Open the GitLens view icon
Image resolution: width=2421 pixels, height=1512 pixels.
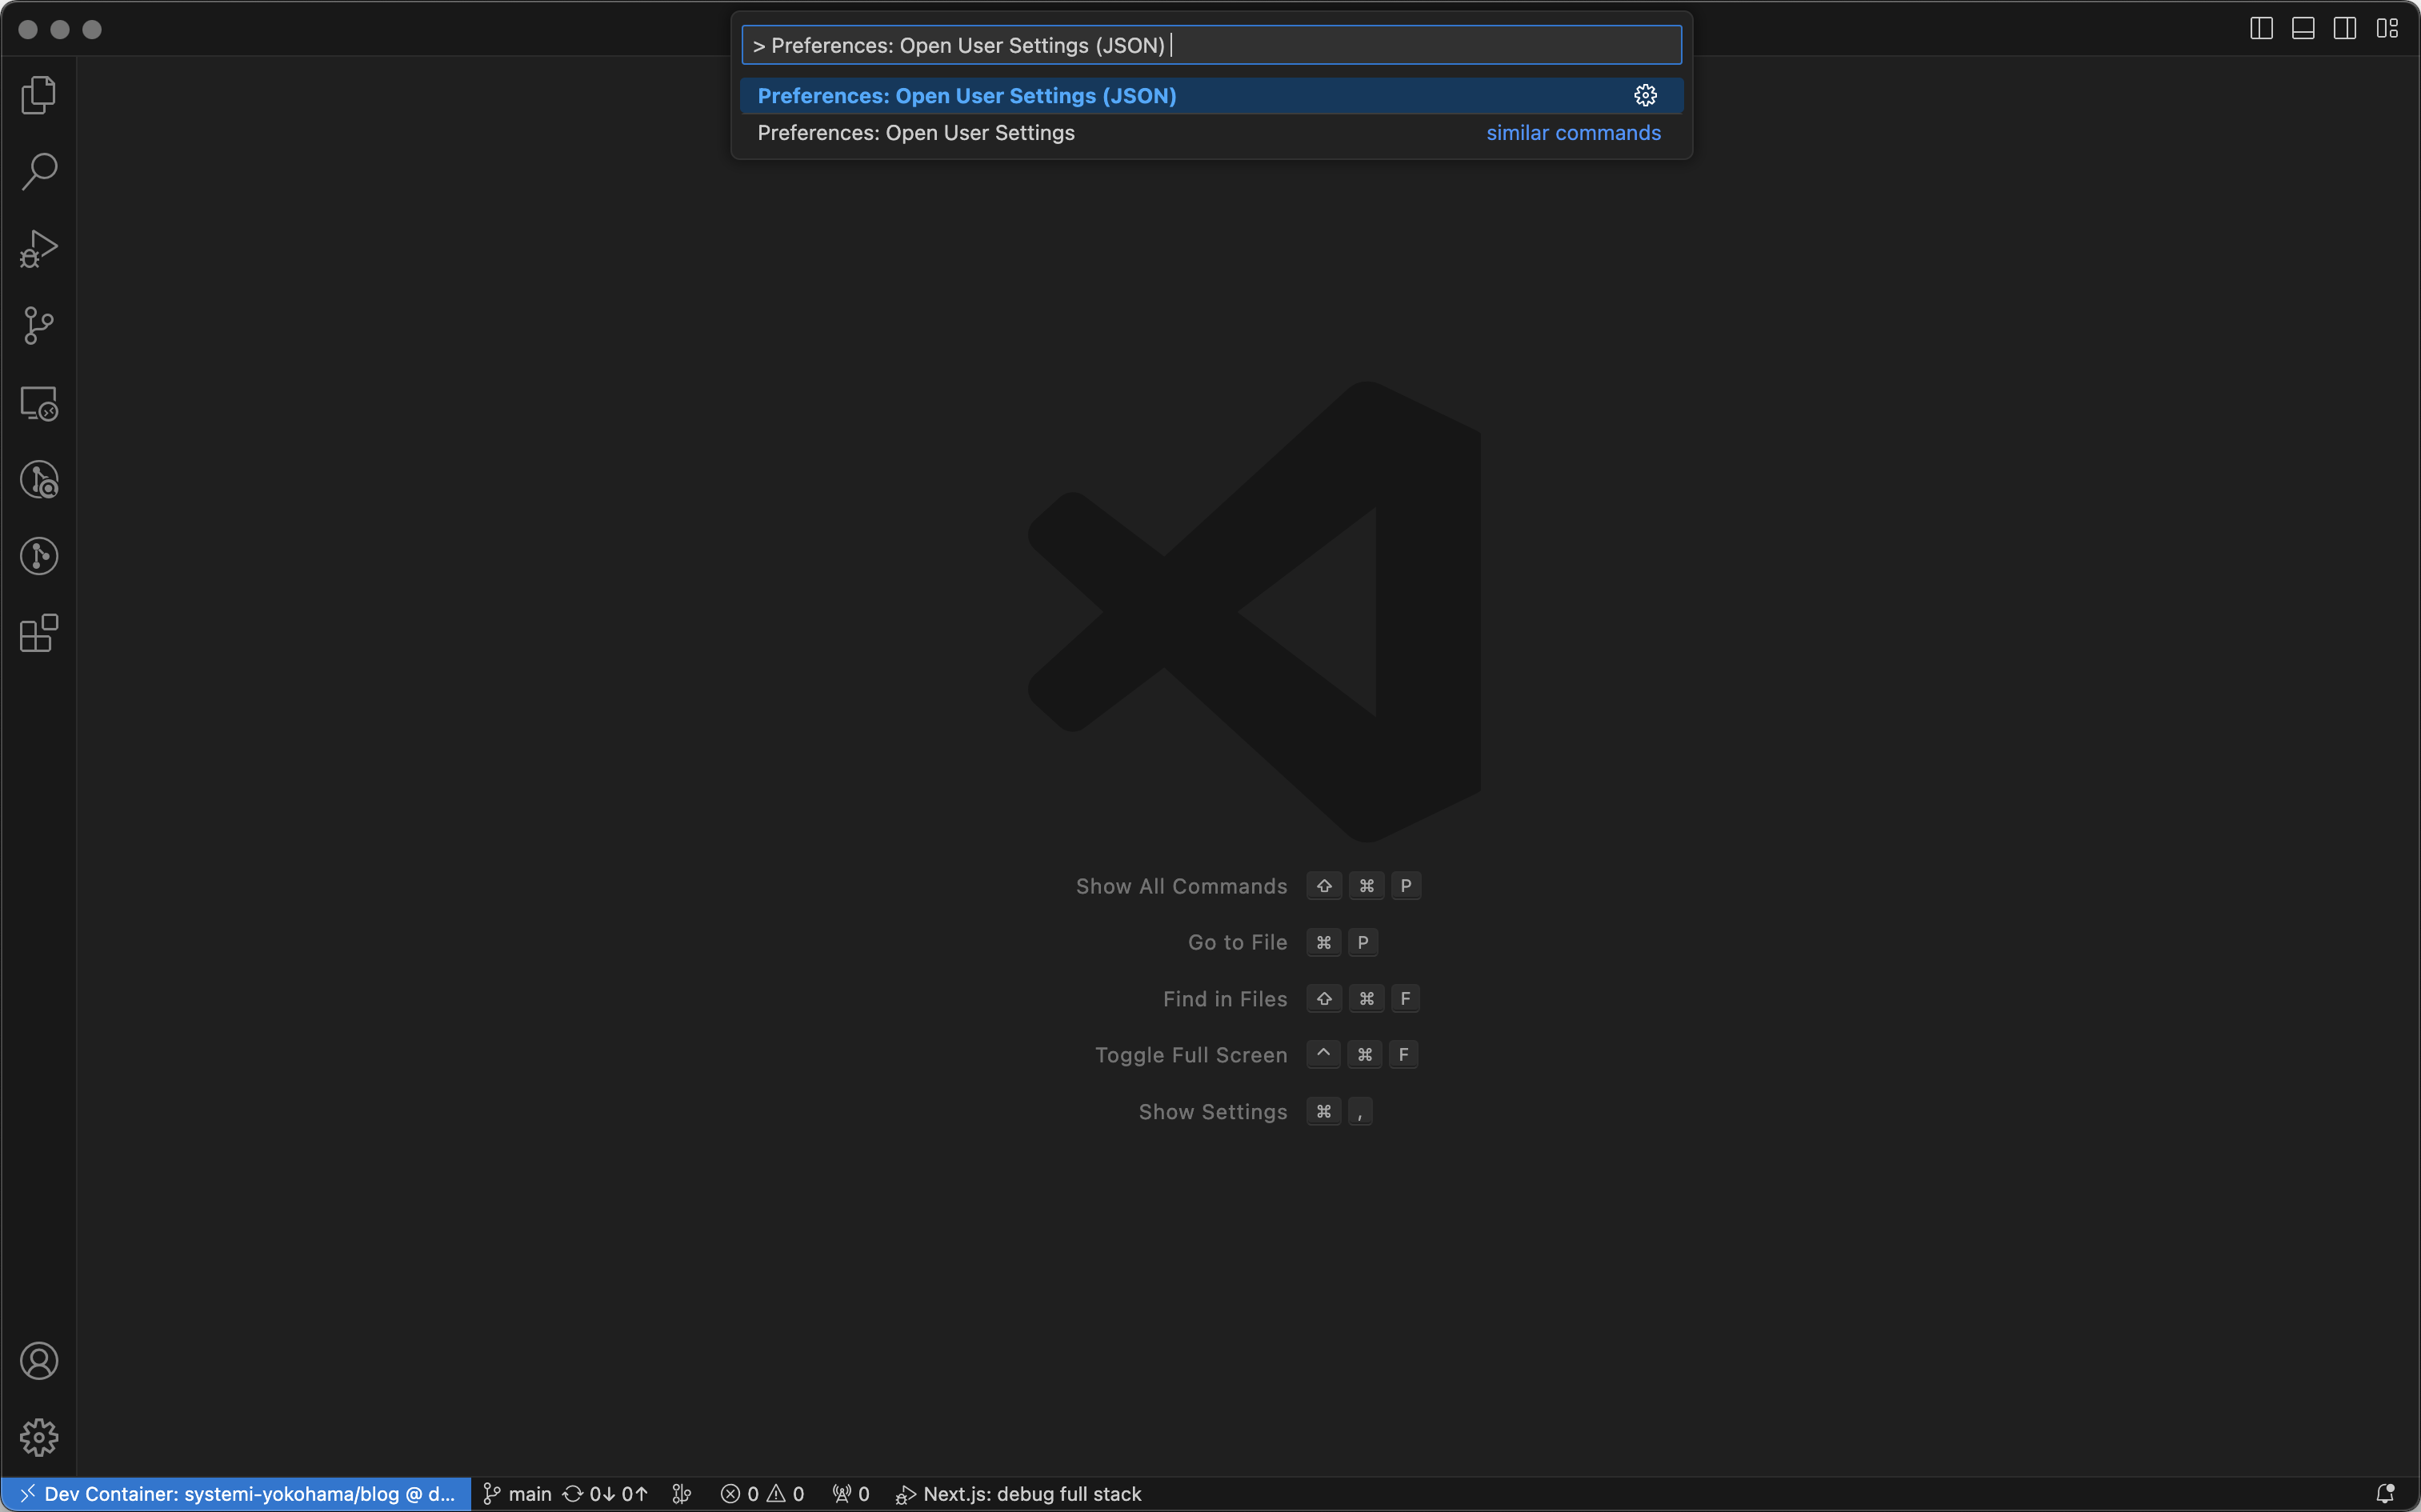coord(39,556)
